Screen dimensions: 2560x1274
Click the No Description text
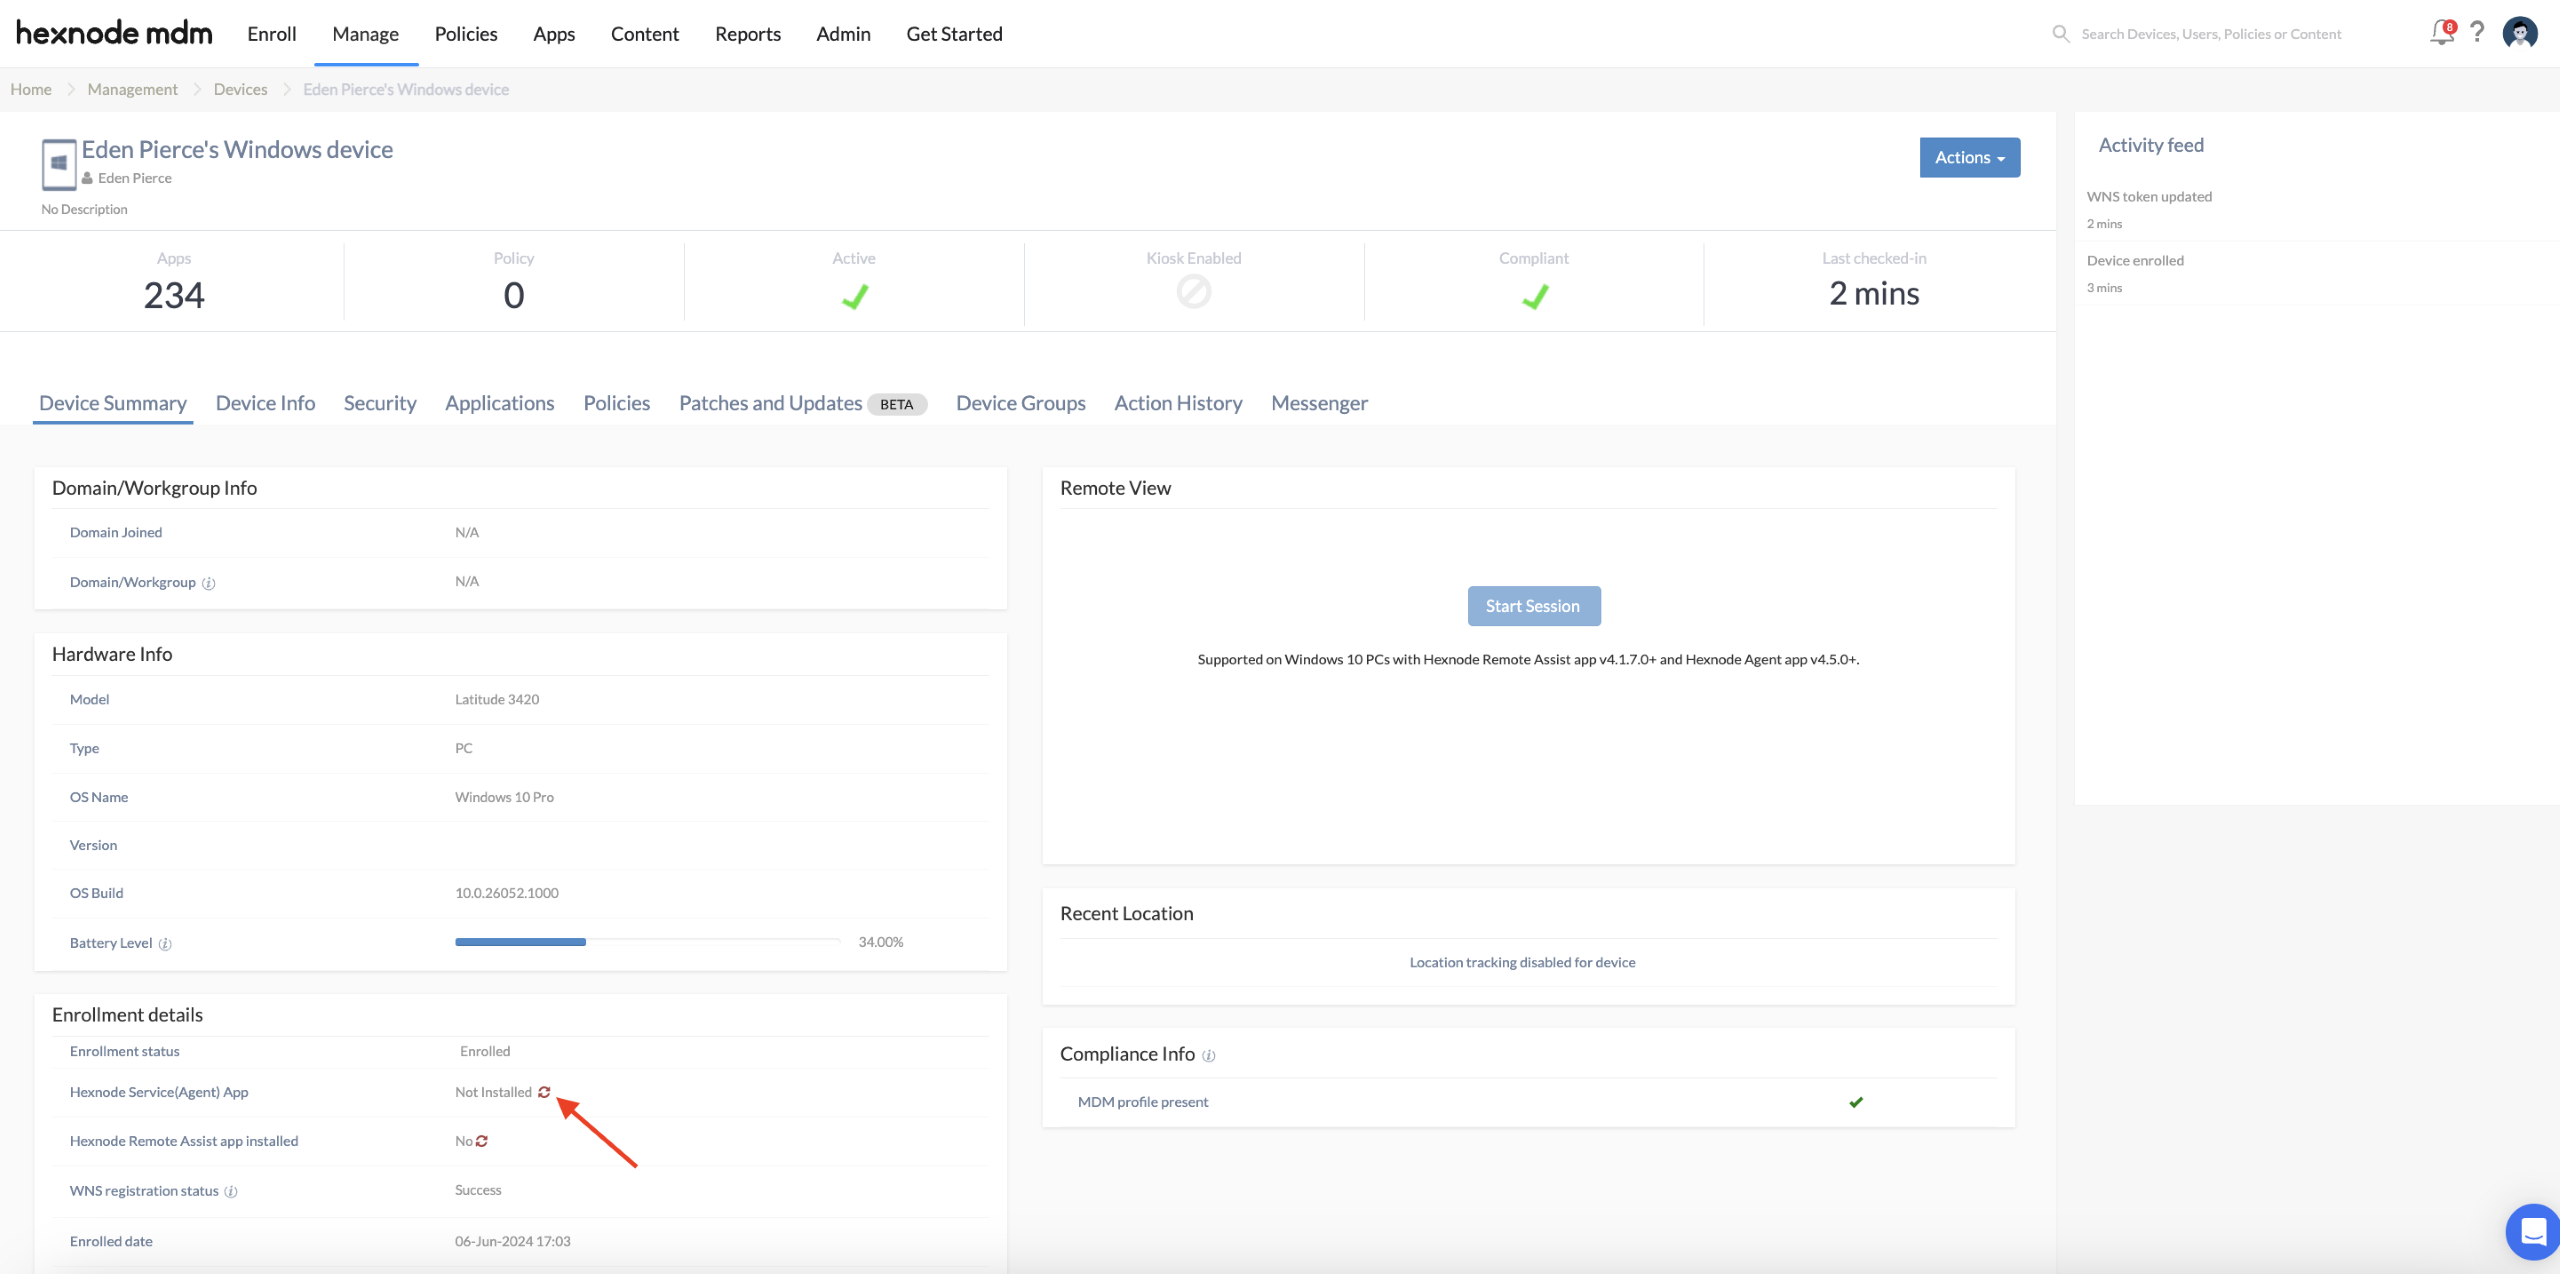(x=84, y=209)
